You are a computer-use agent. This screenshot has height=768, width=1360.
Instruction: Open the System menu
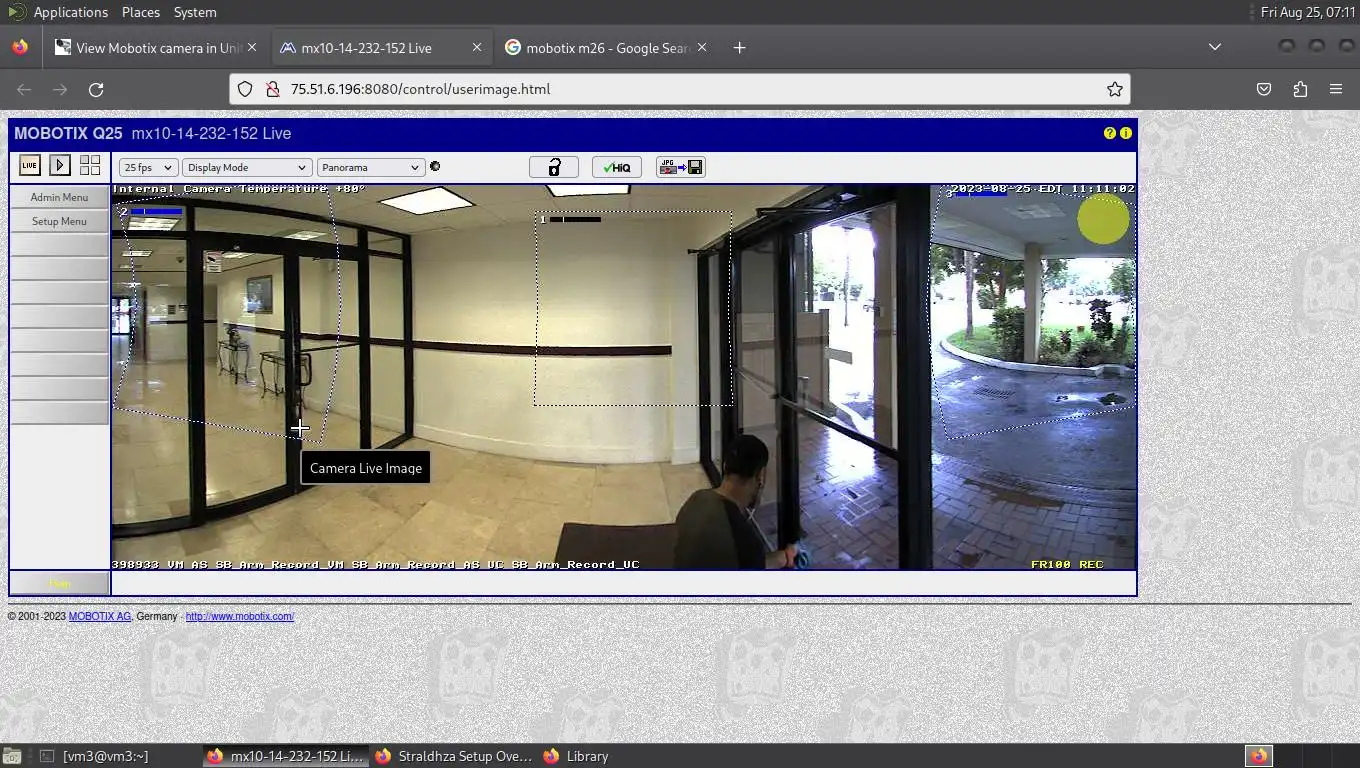195,12
